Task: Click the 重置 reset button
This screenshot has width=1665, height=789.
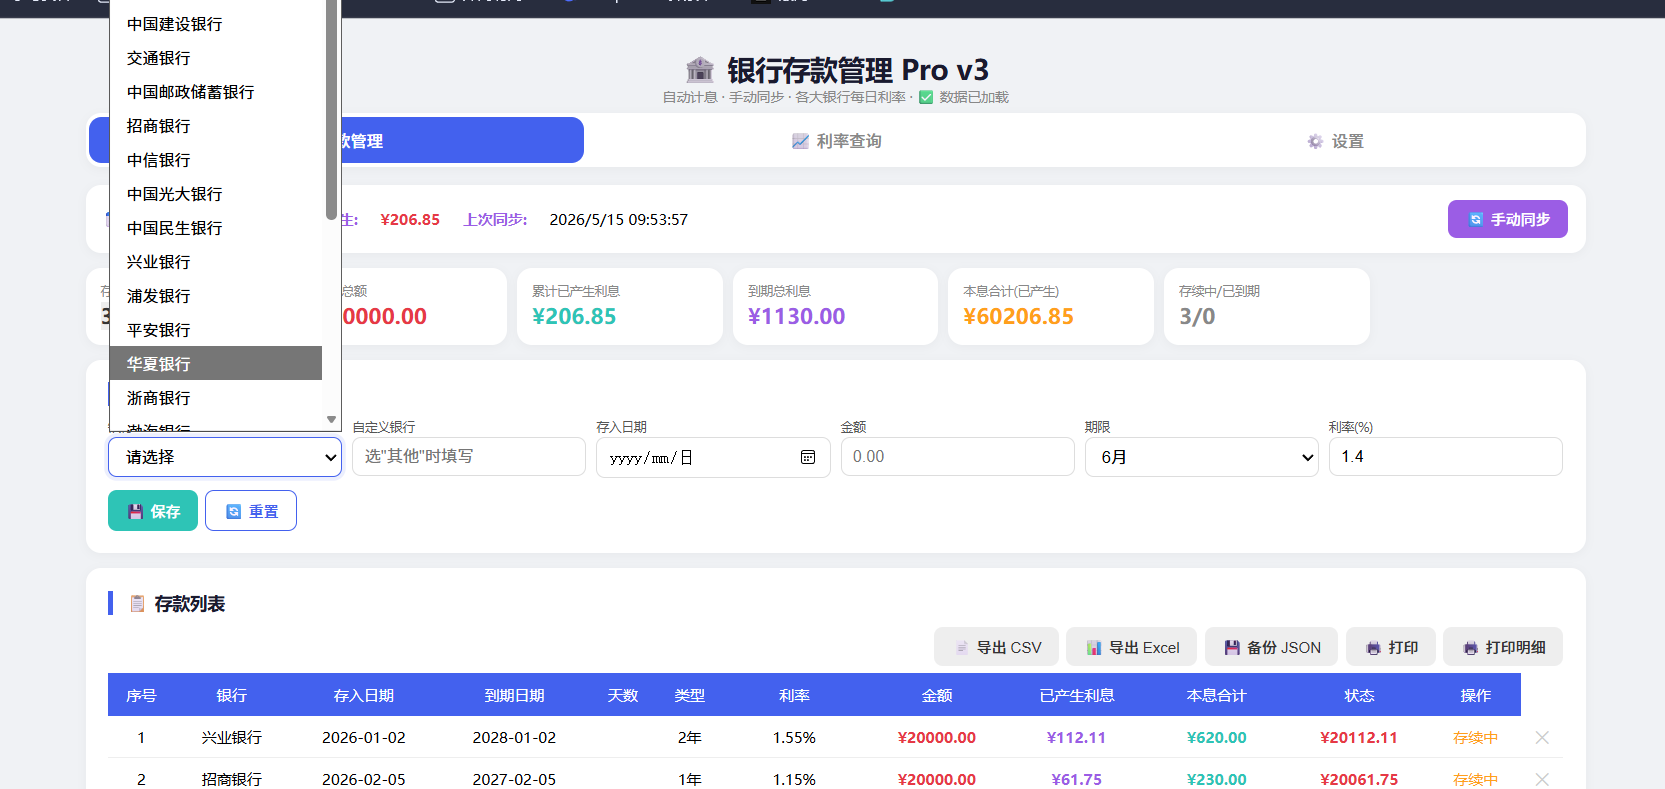Action: [251, 511]
